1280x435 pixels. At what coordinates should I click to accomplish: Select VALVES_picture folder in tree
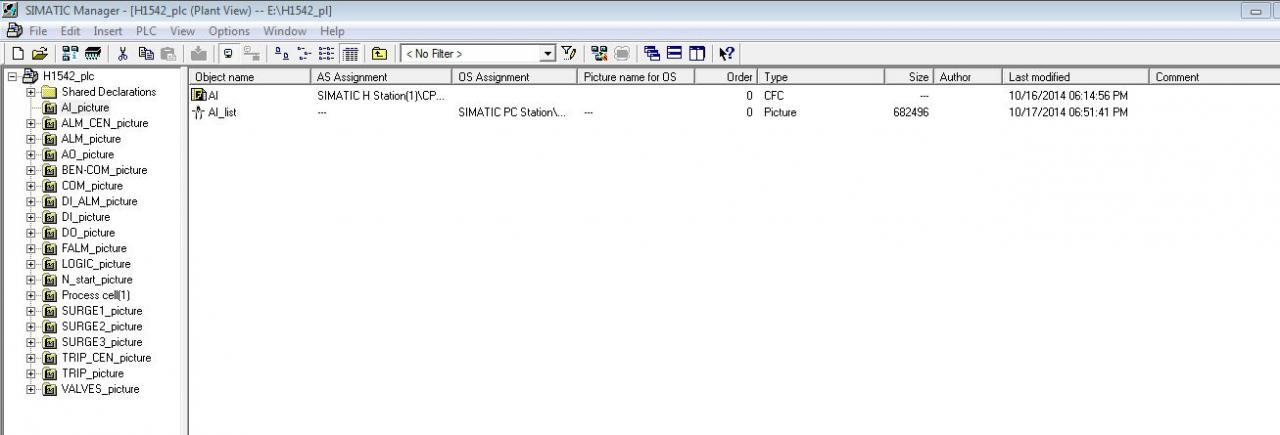[100, 389]
